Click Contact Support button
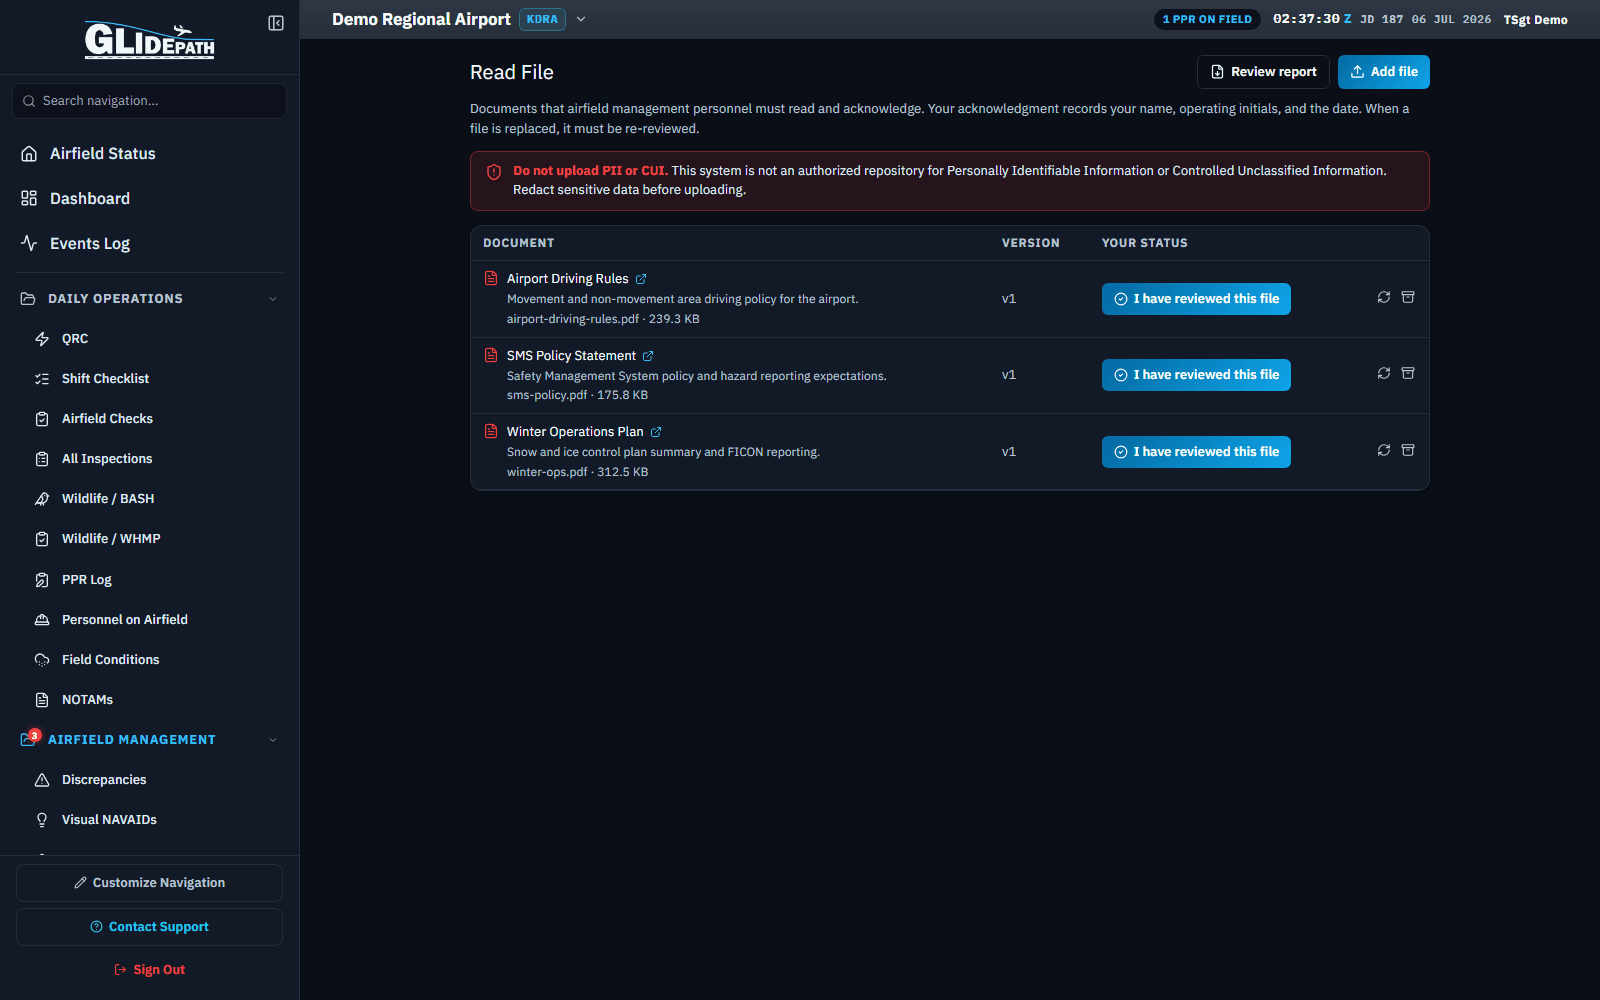Viewport: 1600px width, 1000px height. tap(149, 927)
